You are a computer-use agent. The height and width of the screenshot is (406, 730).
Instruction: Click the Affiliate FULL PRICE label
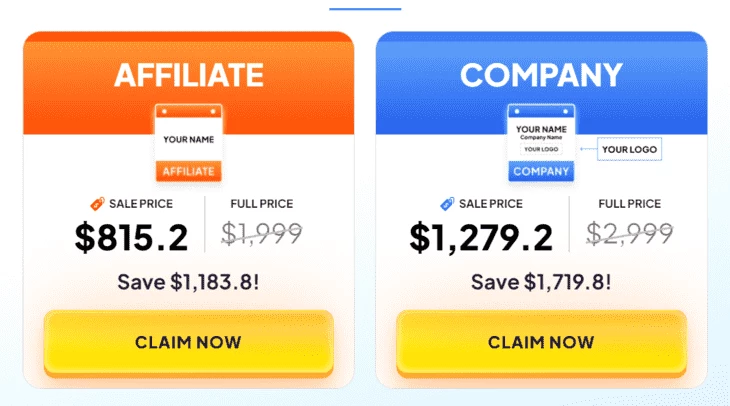[x=262, y=204]
